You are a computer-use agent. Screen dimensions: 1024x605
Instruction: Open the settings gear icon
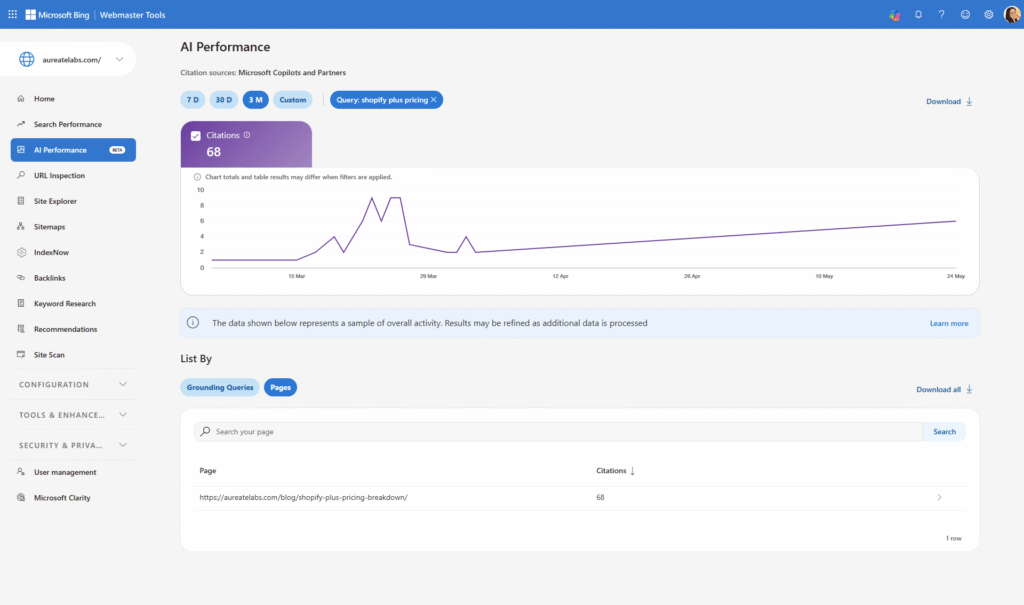(x=989, y=14)
